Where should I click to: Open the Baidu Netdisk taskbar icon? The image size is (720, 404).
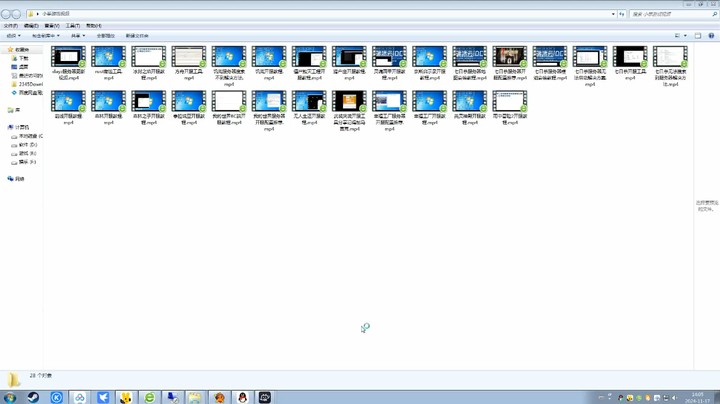pyautogui.click(x=80, y=397)
